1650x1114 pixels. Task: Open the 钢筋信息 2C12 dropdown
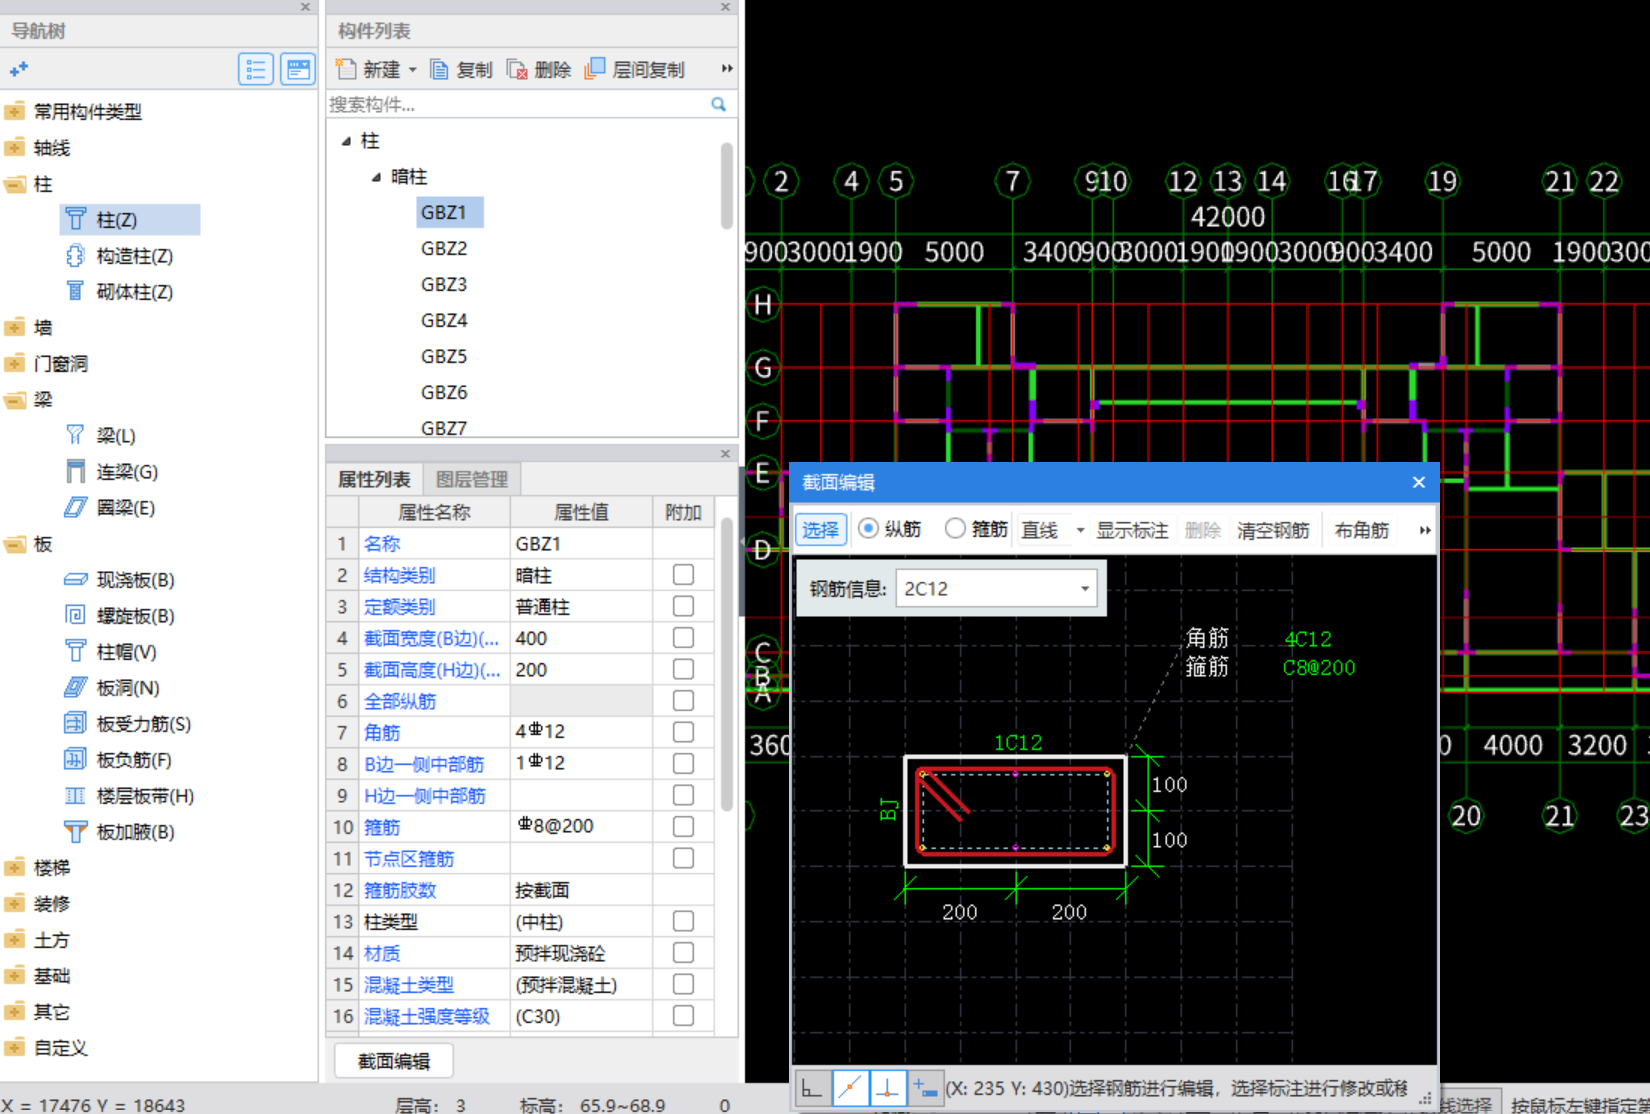pyautogui.click(x=1085, y=589)
